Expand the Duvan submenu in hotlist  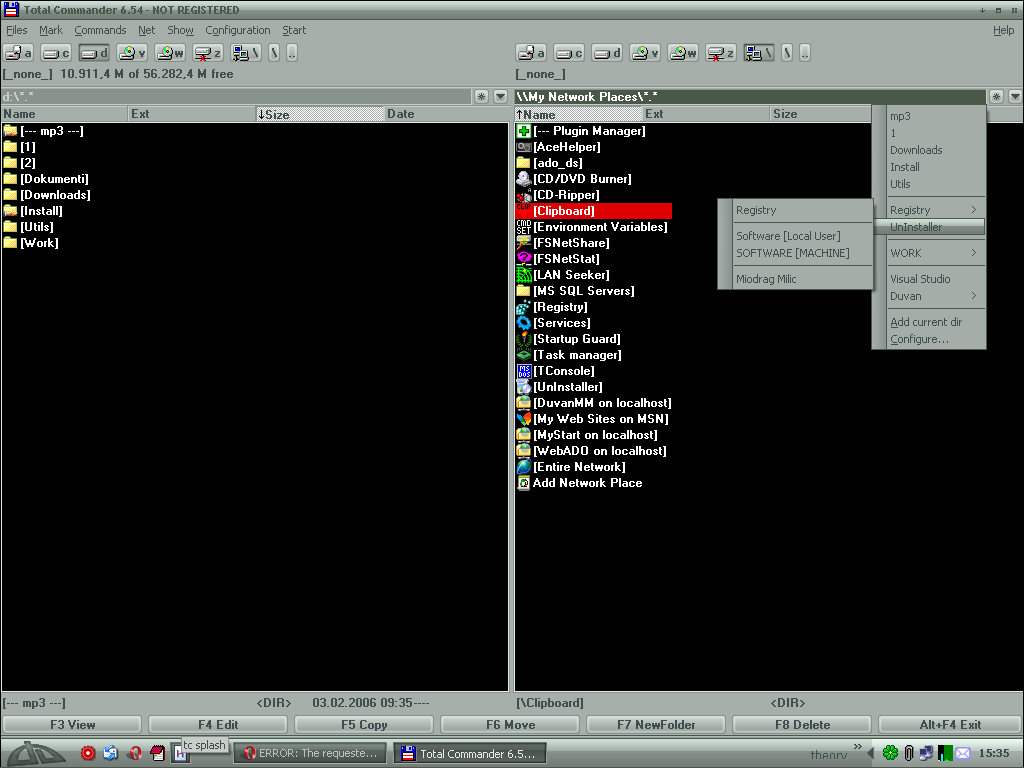pyautogui.click(x=935, y=296)
